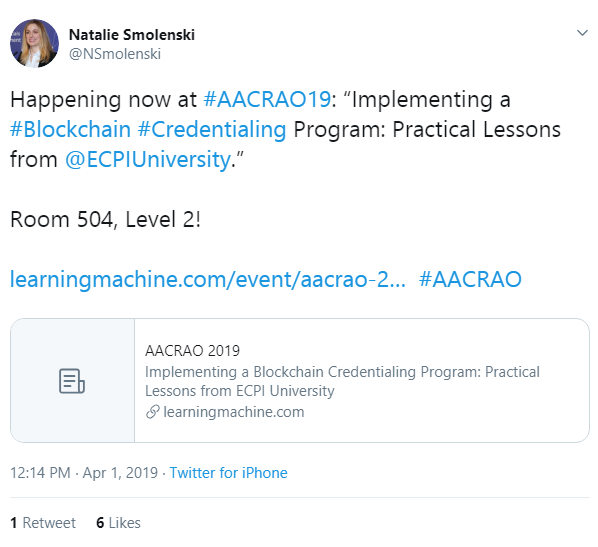The height and width of the screenshot is (547, 598).
Task: Open learningmachine.com domain in the card
Action: click(233, 412)
